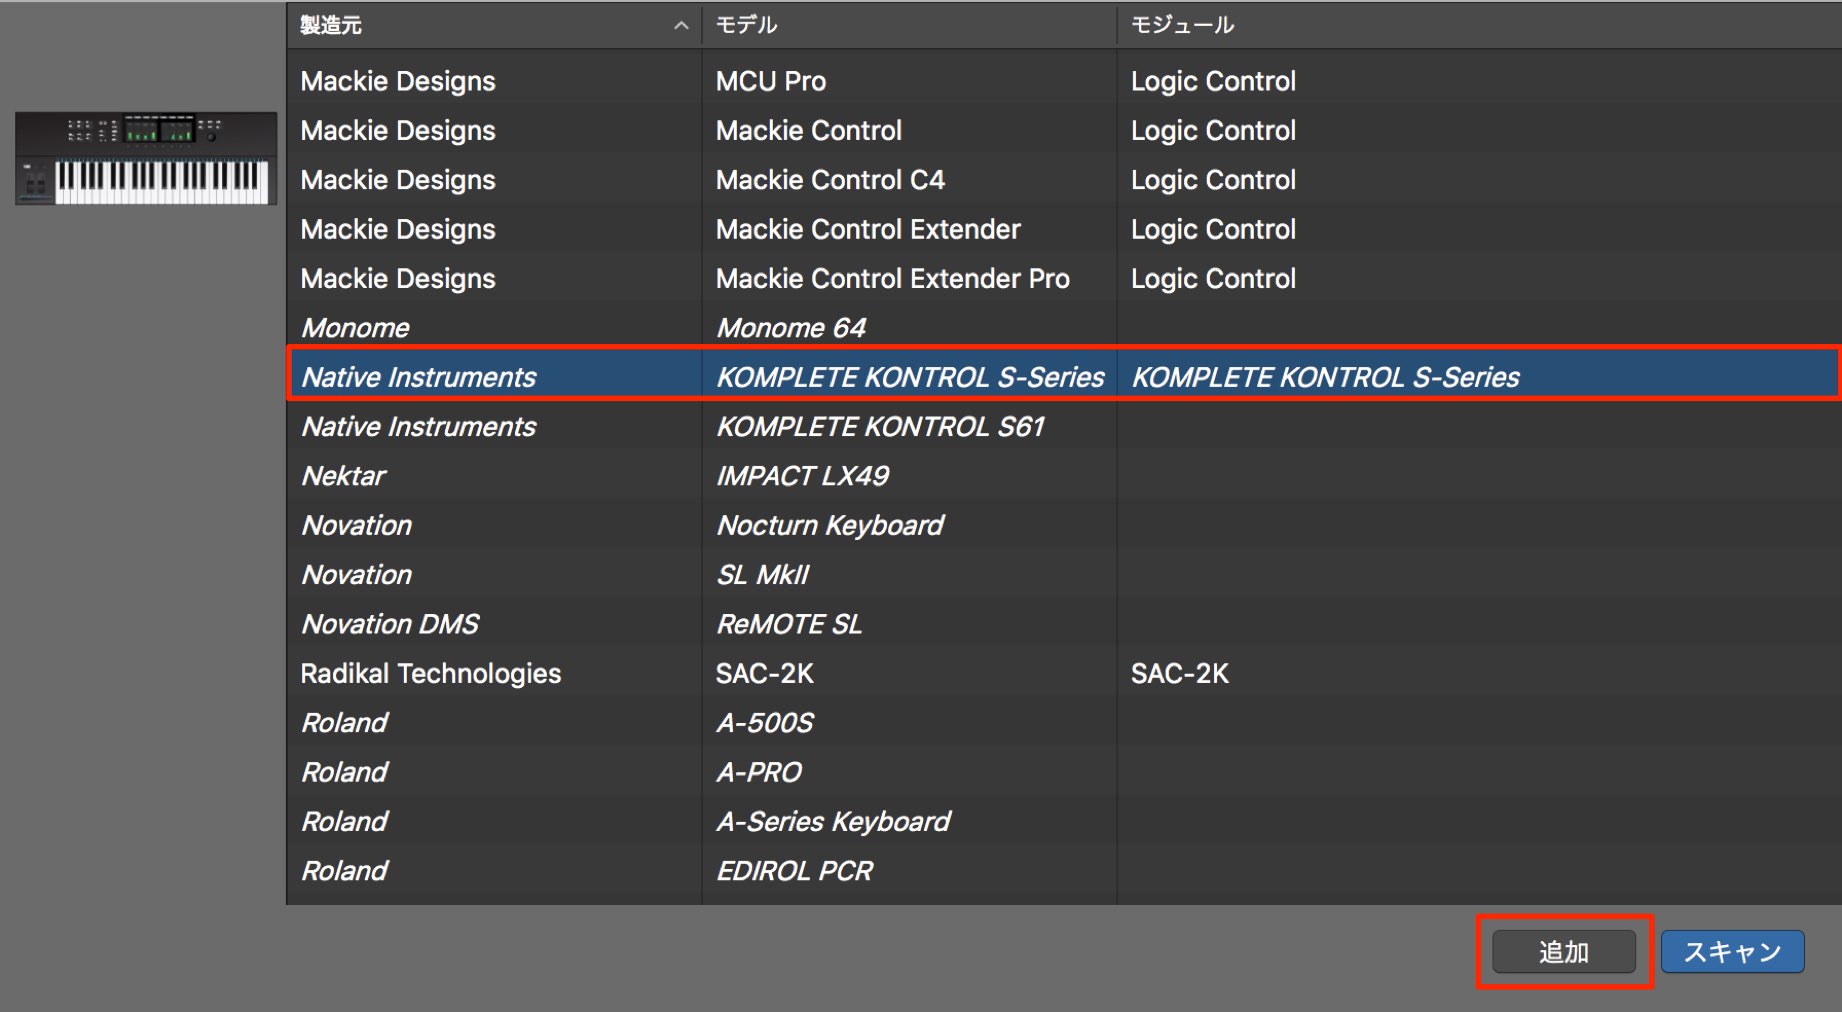Select the Radikal Technologies SAC-2K row
The height and width of the screenshot is (1012, 1842).
pos(1064,673)
